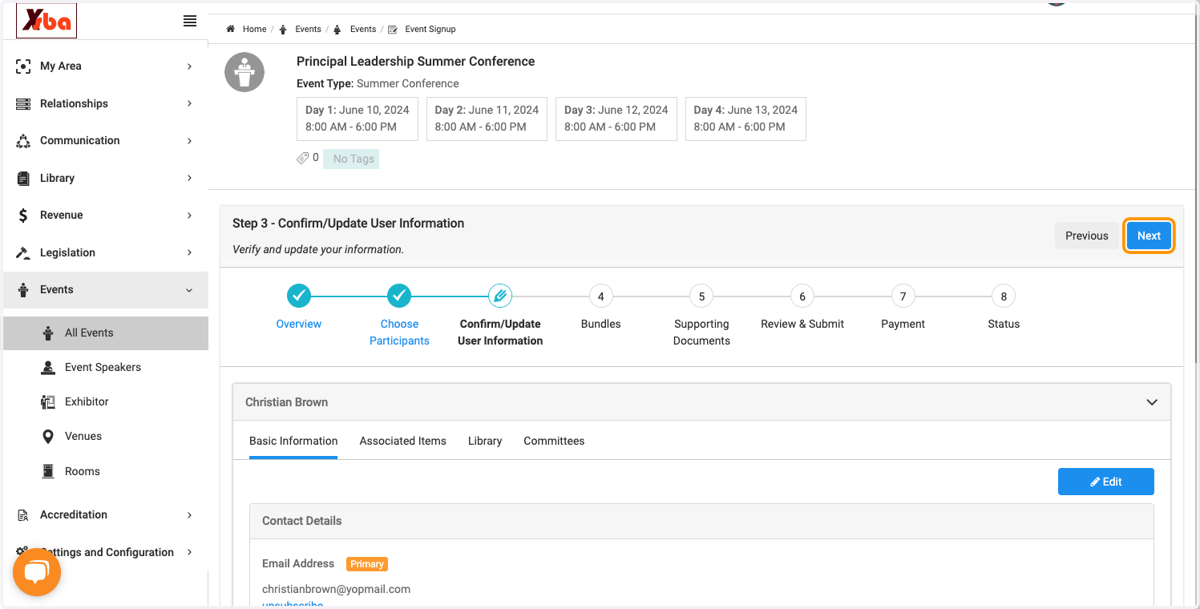This screenshot has height=609, width=1200.
Task: Click the Confirm/Update step pencil circle
Action: (500, 296)
